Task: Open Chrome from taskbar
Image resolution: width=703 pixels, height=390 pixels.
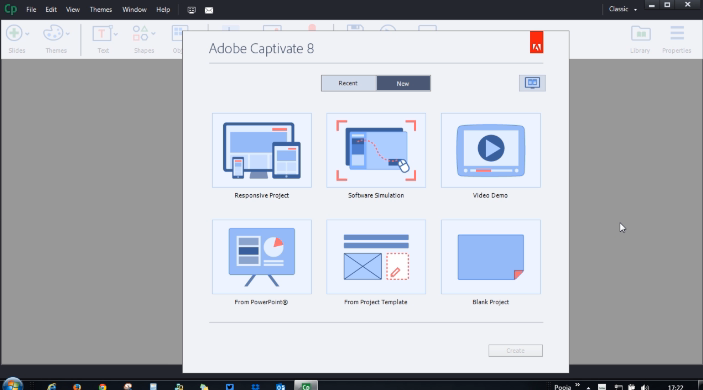Action: tap(103, 386)
